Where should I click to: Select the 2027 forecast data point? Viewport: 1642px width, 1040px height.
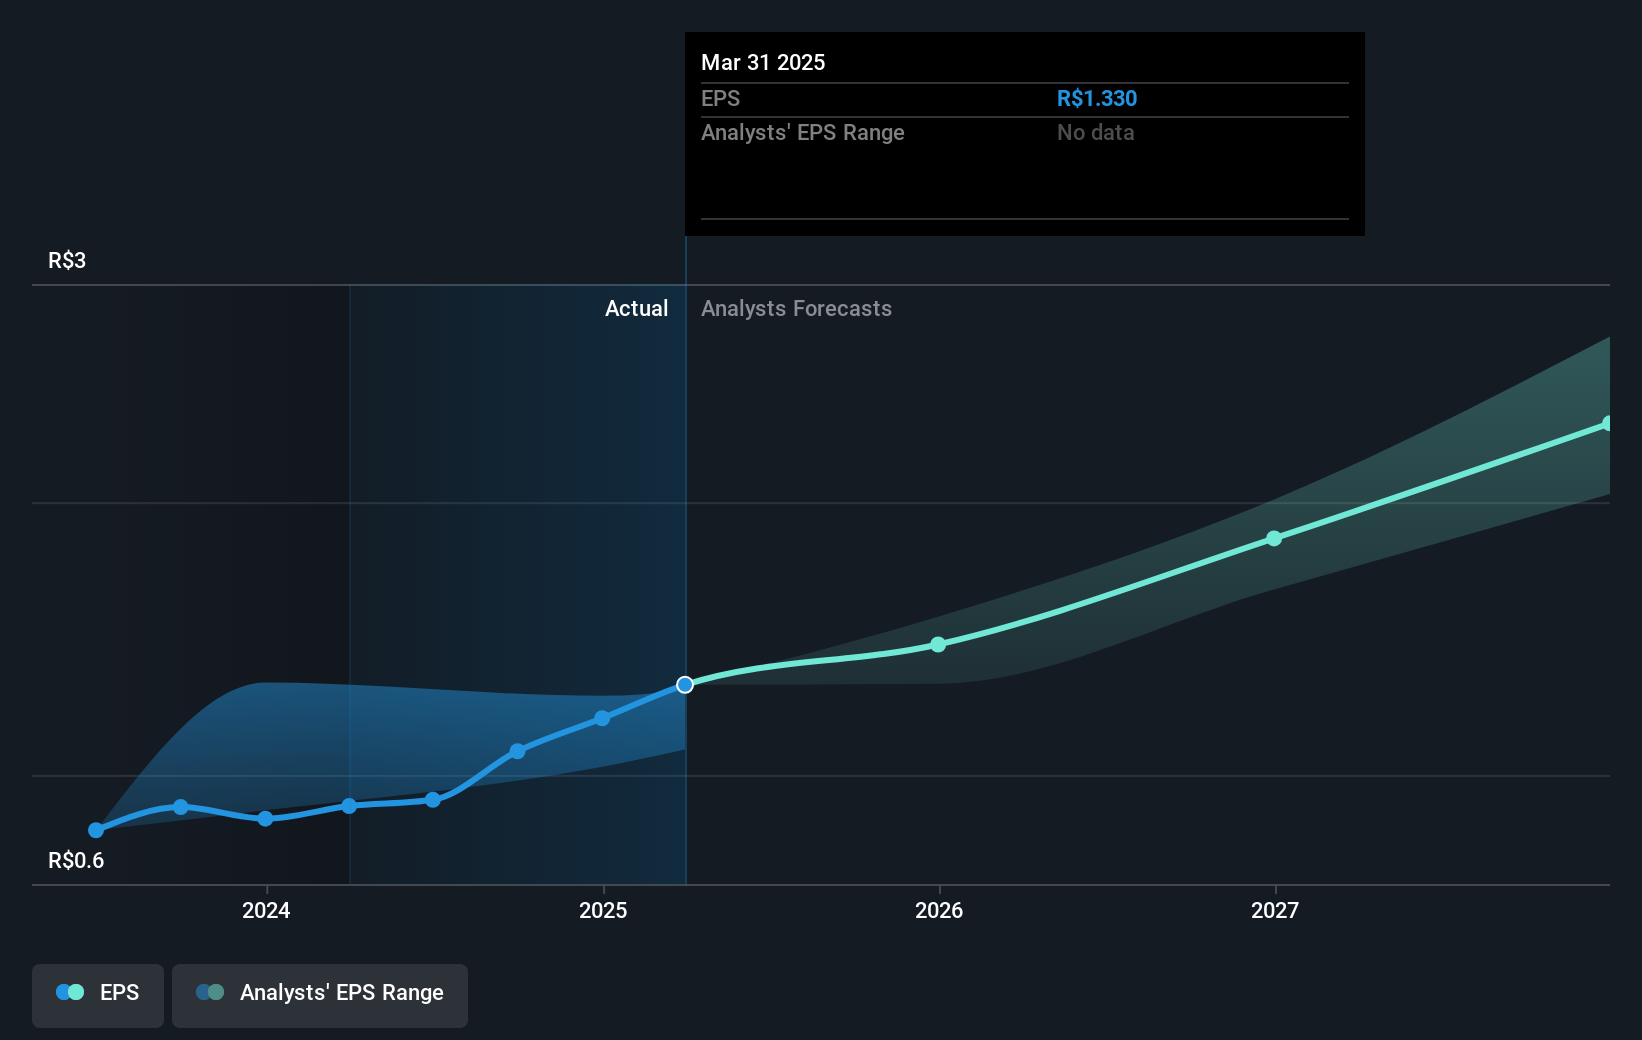(x=1274, y=538)
